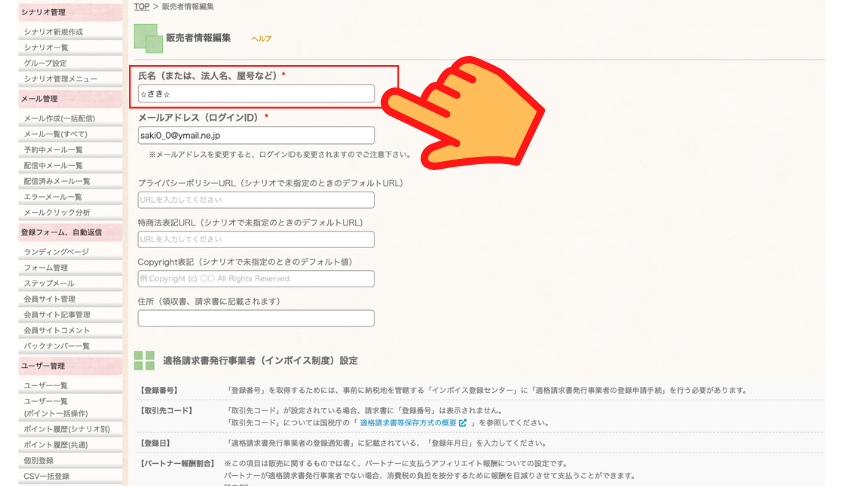
Task: Open バックナンバー一覧 in sidebar
Action: coord(57,346)
